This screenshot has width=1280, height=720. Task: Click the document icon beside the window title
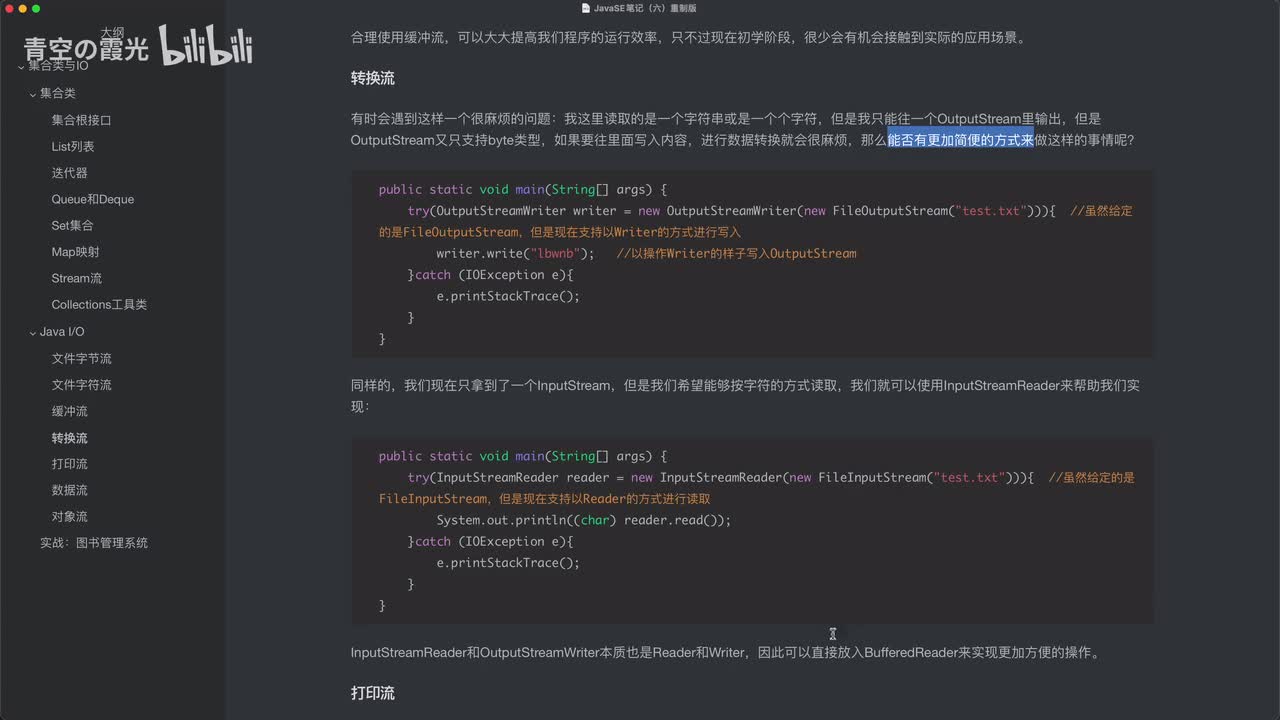click(585, 8)
